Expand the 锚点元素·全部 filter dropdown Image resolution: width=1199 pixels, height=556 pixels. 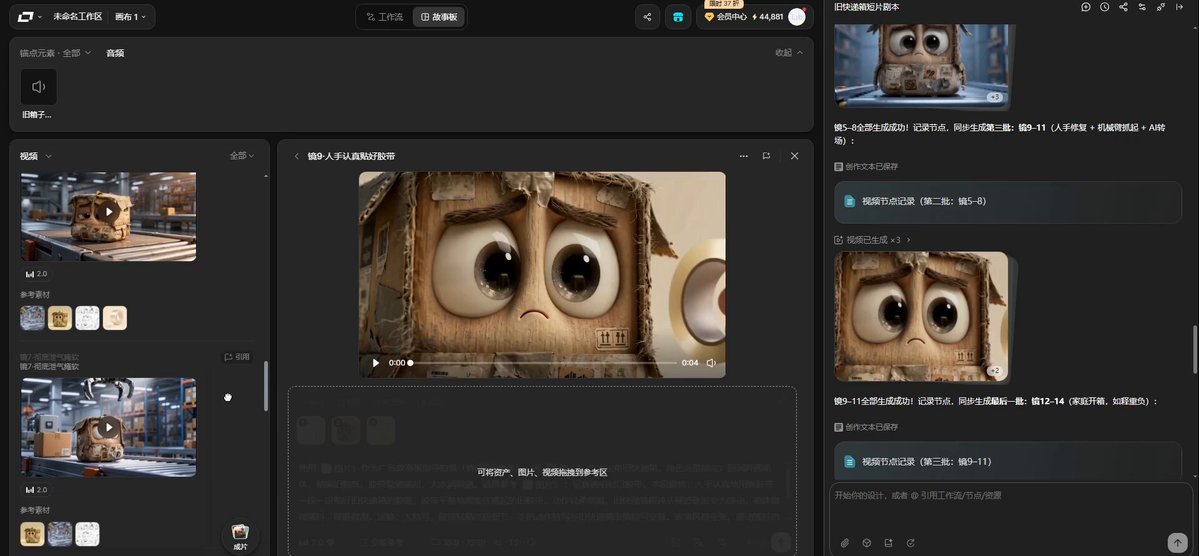click(x=55, y=53)
